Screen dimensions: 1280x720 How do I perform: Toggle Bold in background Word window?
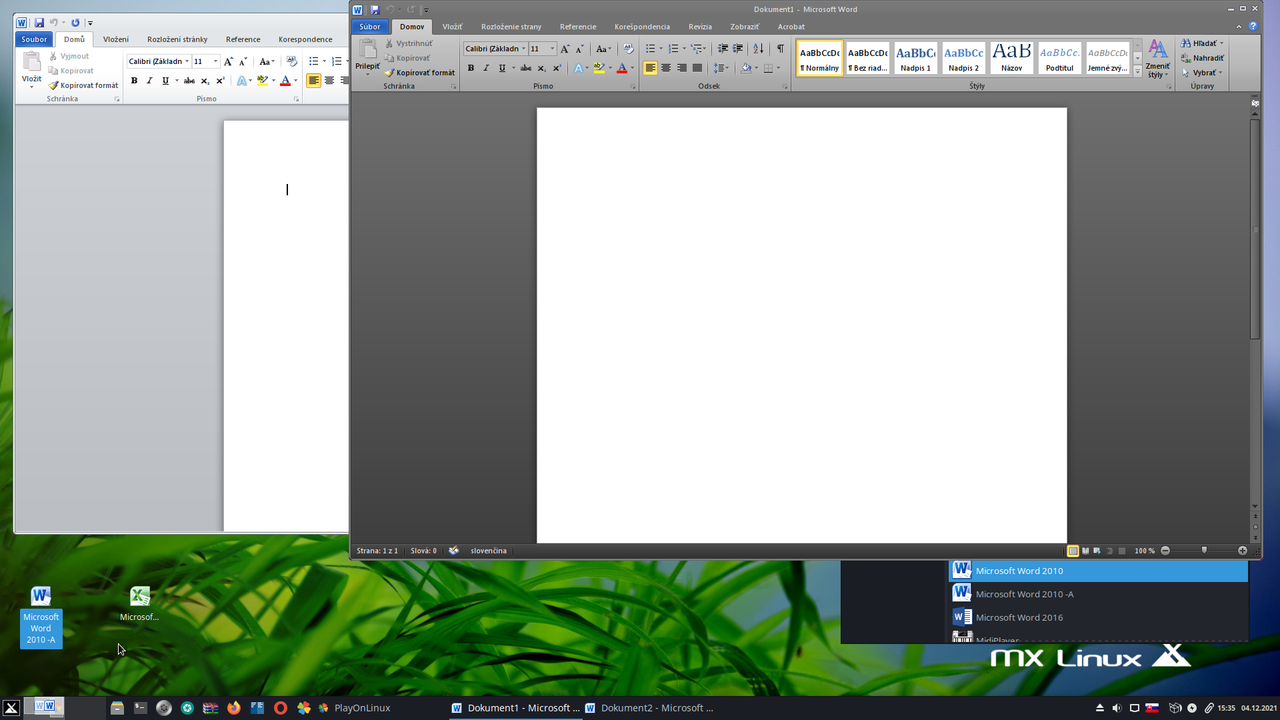pos(134,81)
